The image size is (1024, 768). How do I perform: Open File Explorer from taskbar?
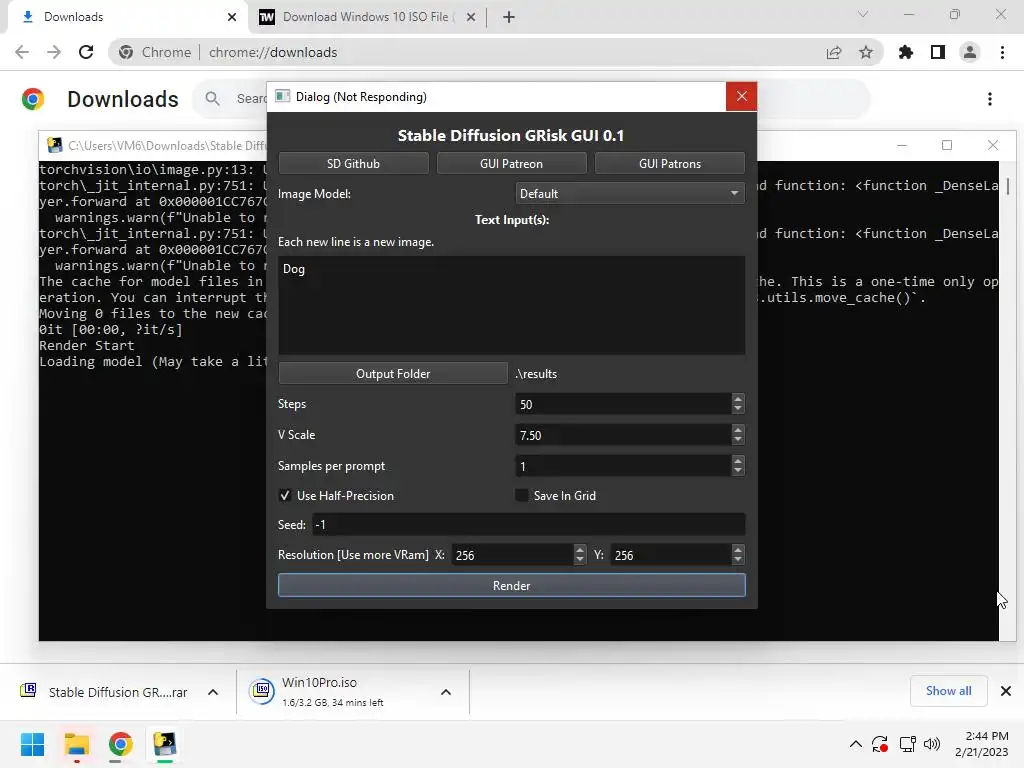76,744
